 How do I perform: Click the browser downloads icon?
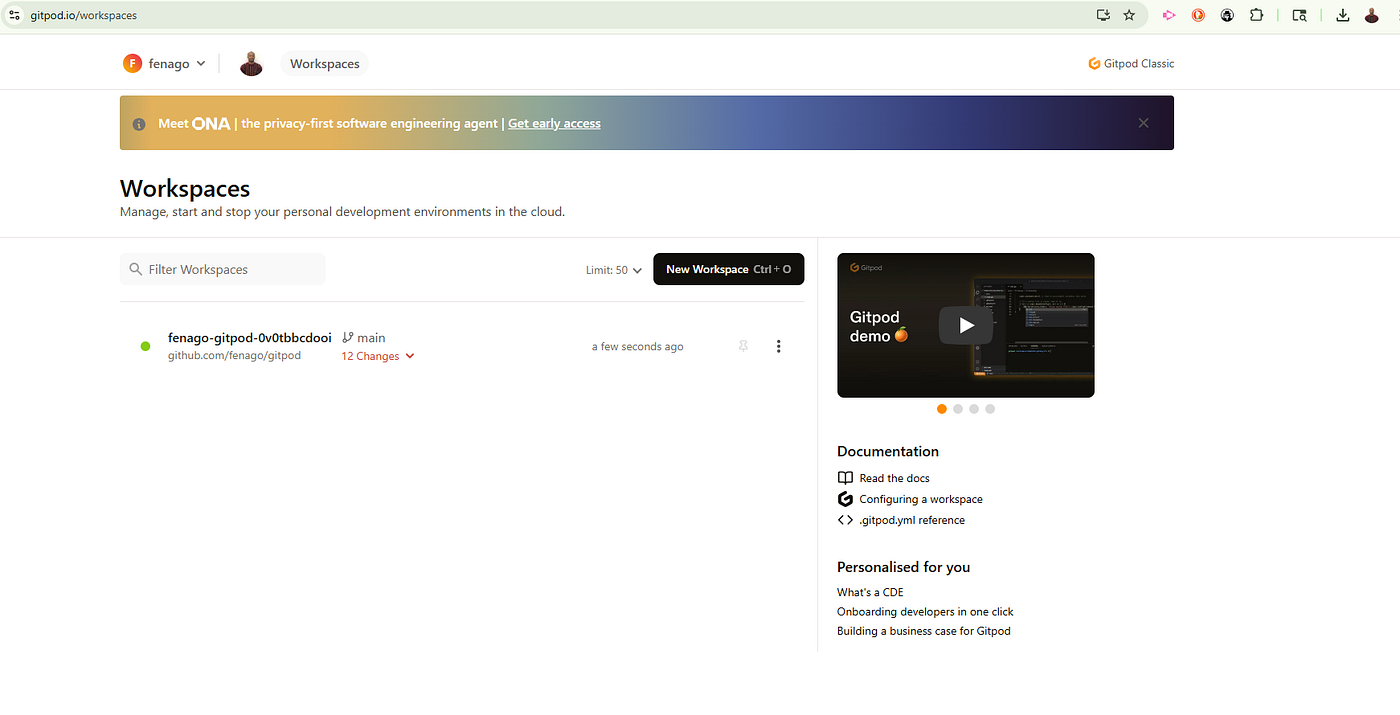point(1343,15)
